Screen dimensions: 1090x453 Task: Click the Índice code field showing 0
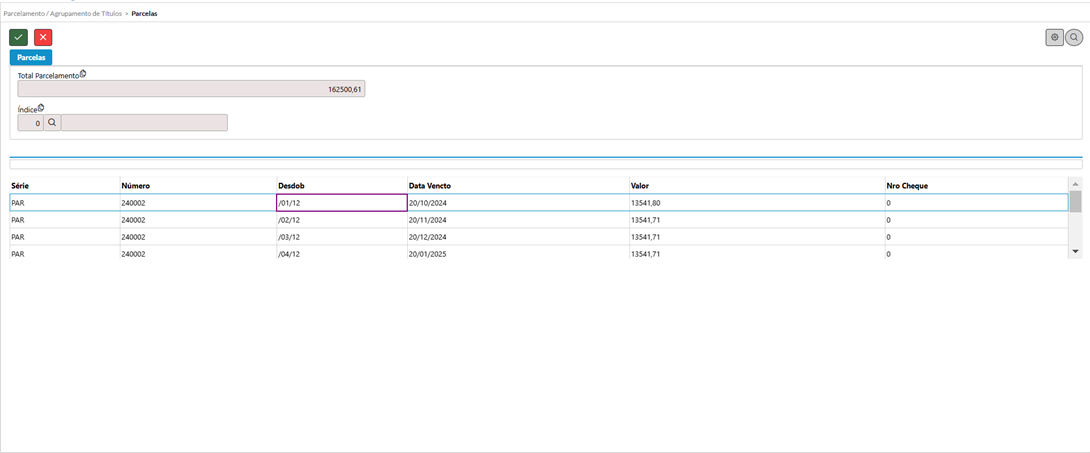tap(31, 123)
